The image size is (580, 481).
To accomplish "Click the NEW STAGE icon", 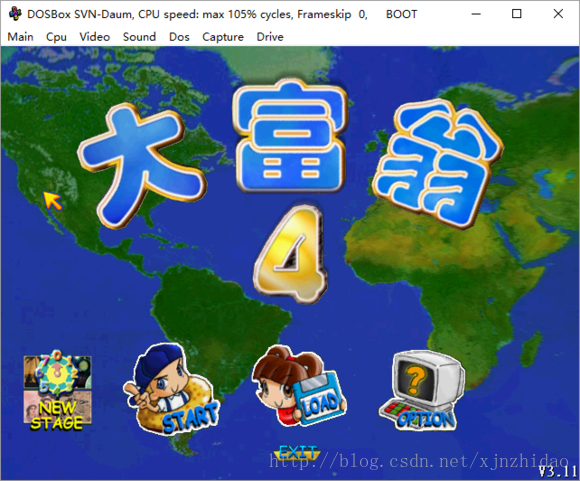I will coord(57,390).
